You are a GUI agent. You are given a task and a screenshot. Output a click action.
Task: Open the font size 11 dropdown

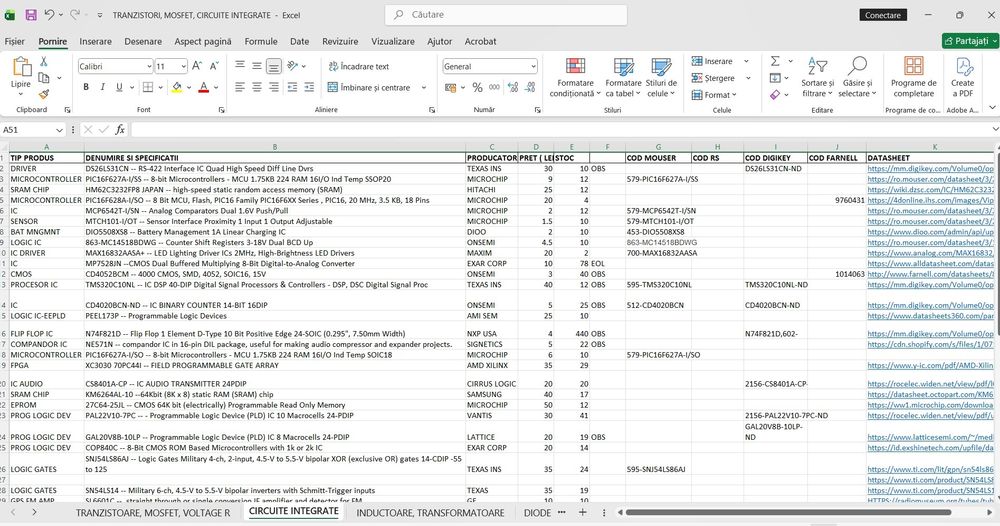pos(183,66)
